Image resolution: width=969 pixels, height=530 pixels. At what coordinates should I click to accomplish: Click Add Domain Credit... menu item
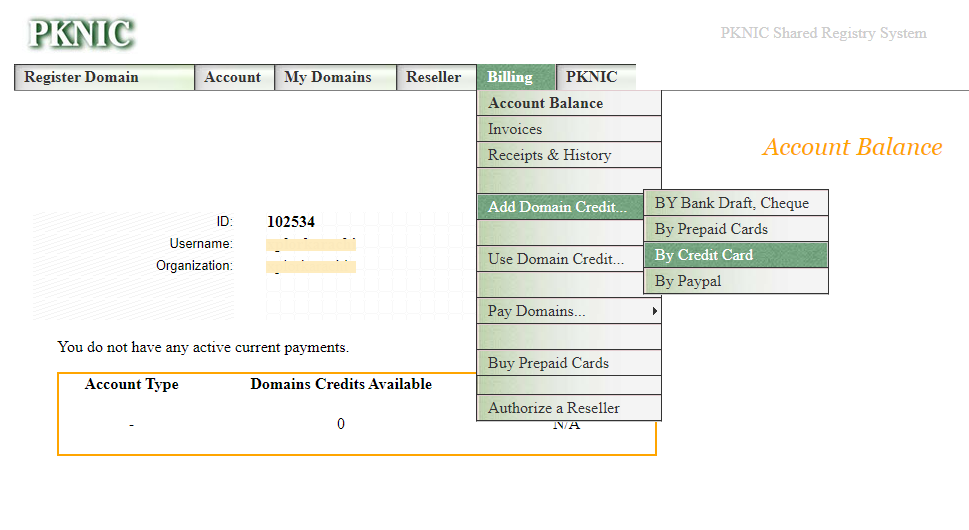pyautogui.click(x=561, y=207)
